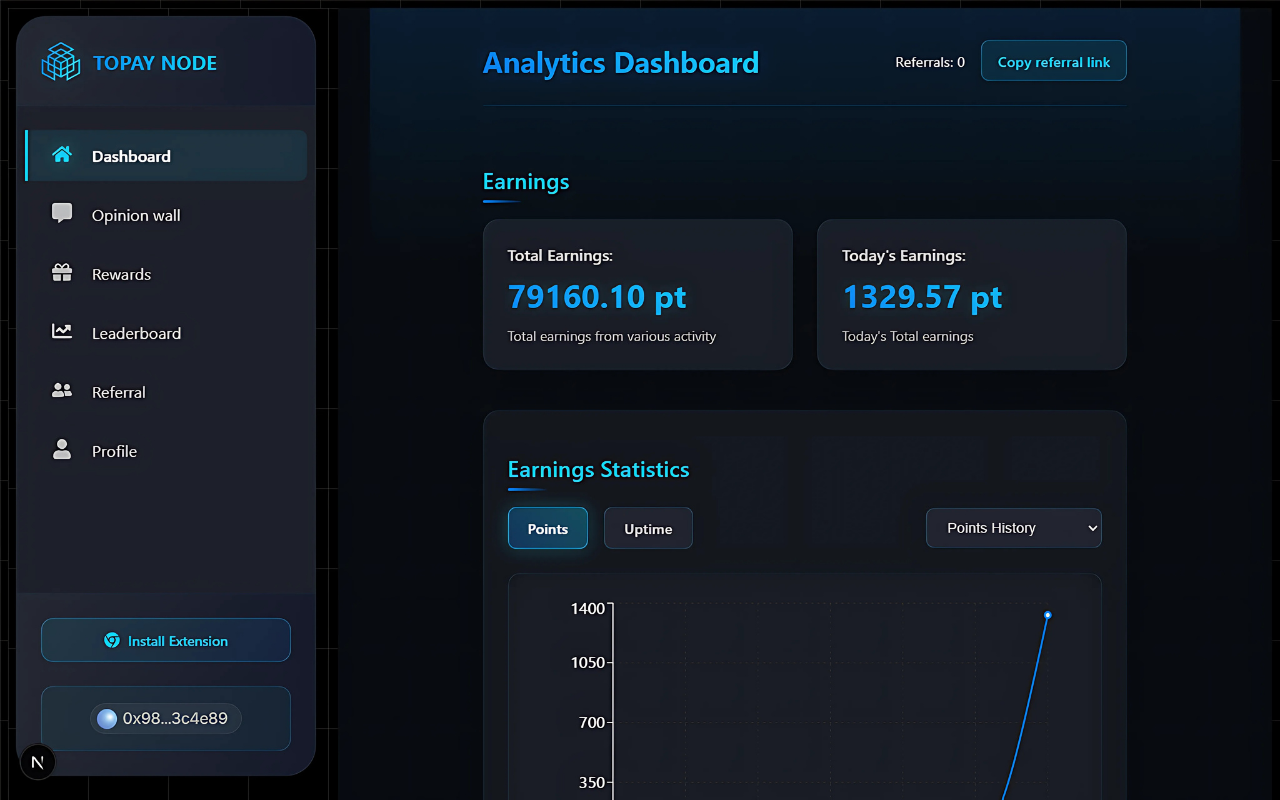
Task: Click Today's Earnings value 1329.57 pt
Action: coord(922,297)
